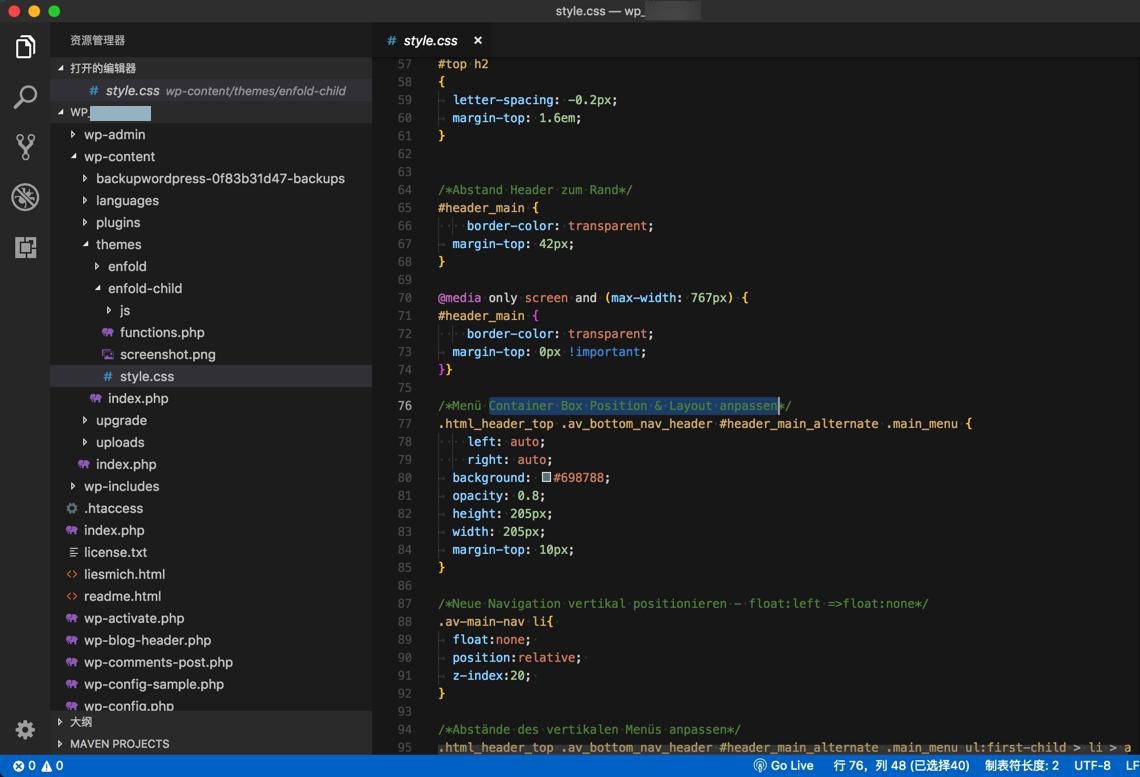1140x777 pixels.
Task: Click the line and column position indicator
Action: click(x=900, y=766)
